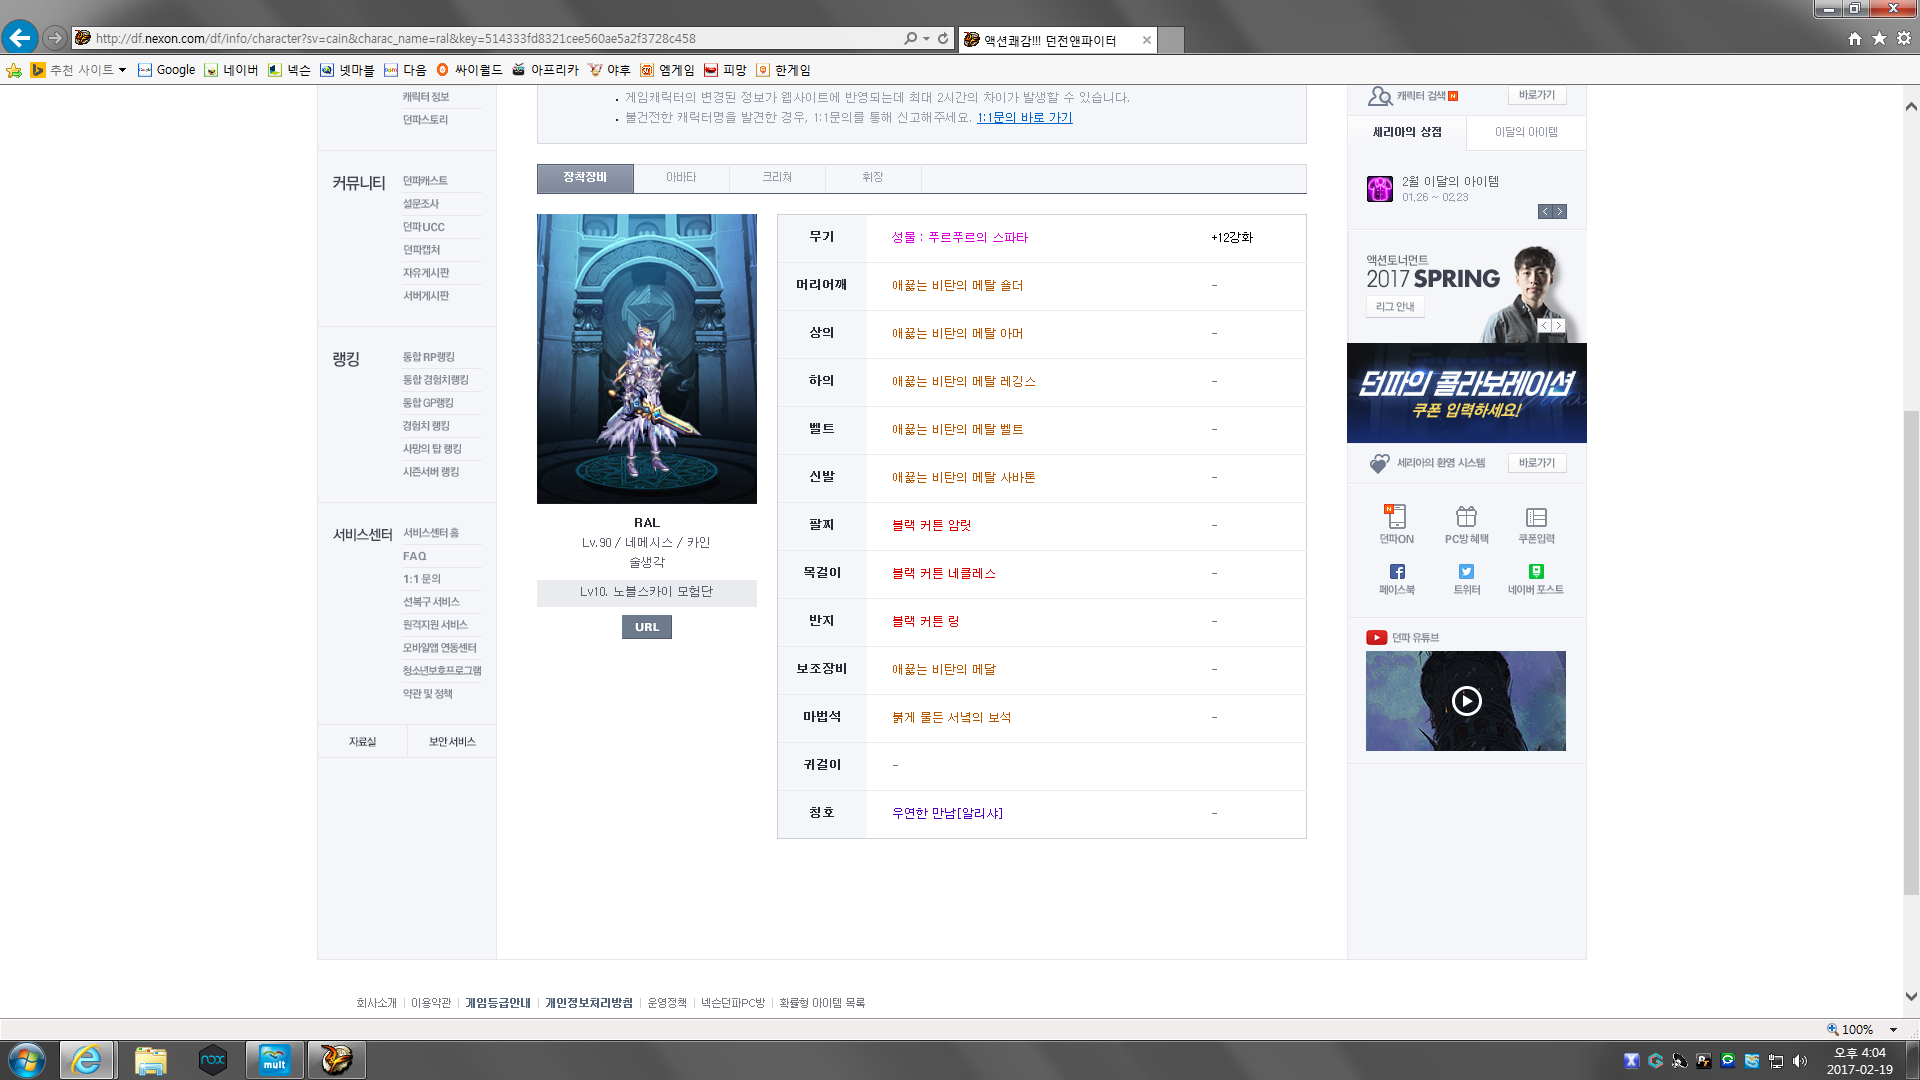
Task: Click the 네이버 포스트 icon
Action: pyautogui.click(x=1536, y=572)
